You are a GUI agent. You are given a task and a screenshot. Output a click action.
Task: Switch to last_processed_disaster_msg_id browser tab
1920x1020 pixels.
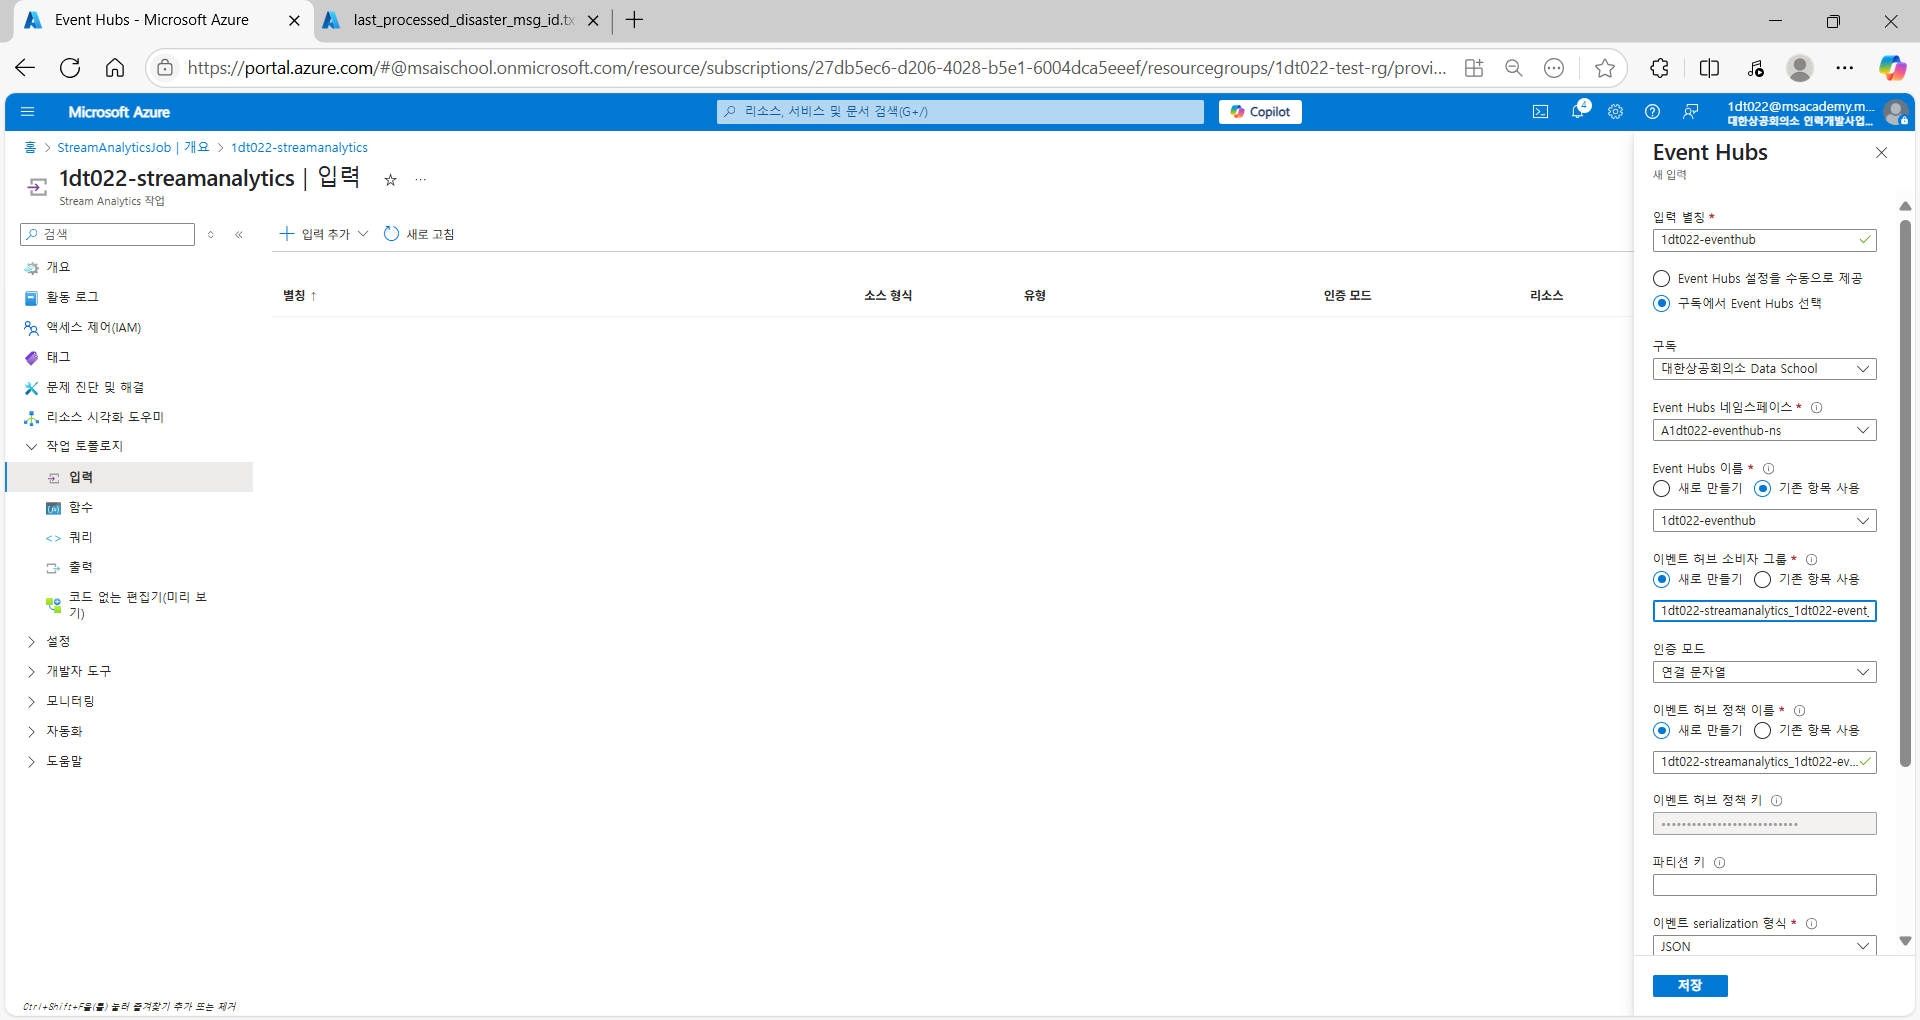[x=463, y=20]
